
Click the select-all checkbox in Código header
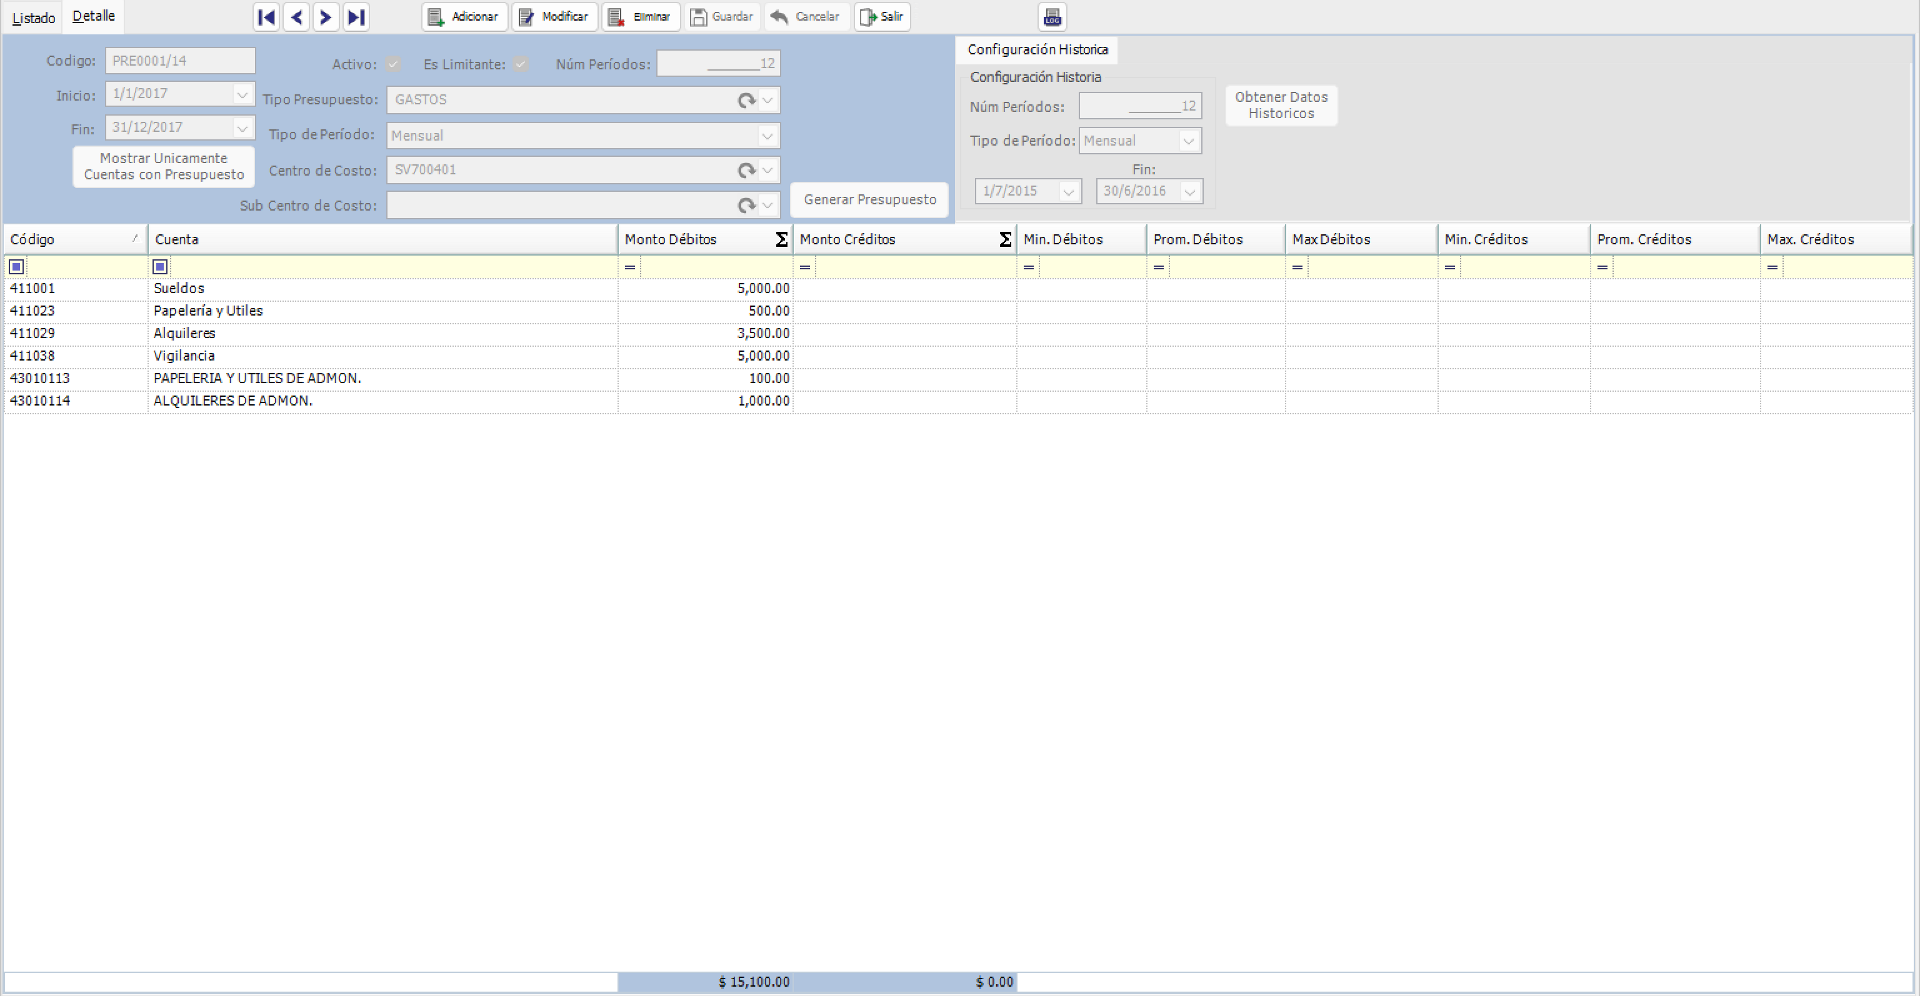coord(16,266)
